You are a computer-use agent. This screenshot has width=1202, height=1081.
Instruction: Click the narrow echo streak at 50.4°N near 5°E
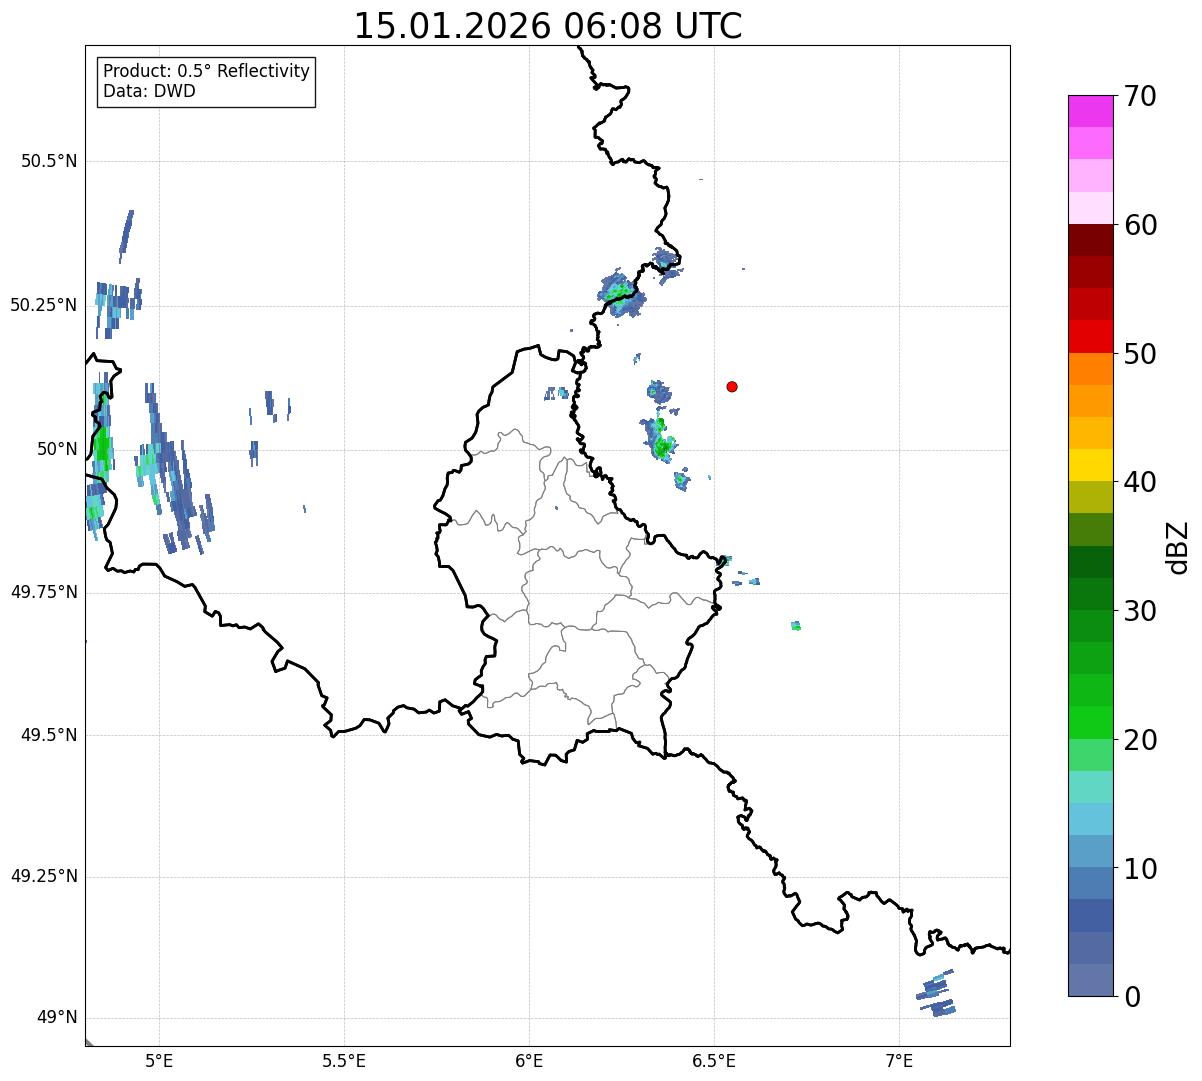126,235
